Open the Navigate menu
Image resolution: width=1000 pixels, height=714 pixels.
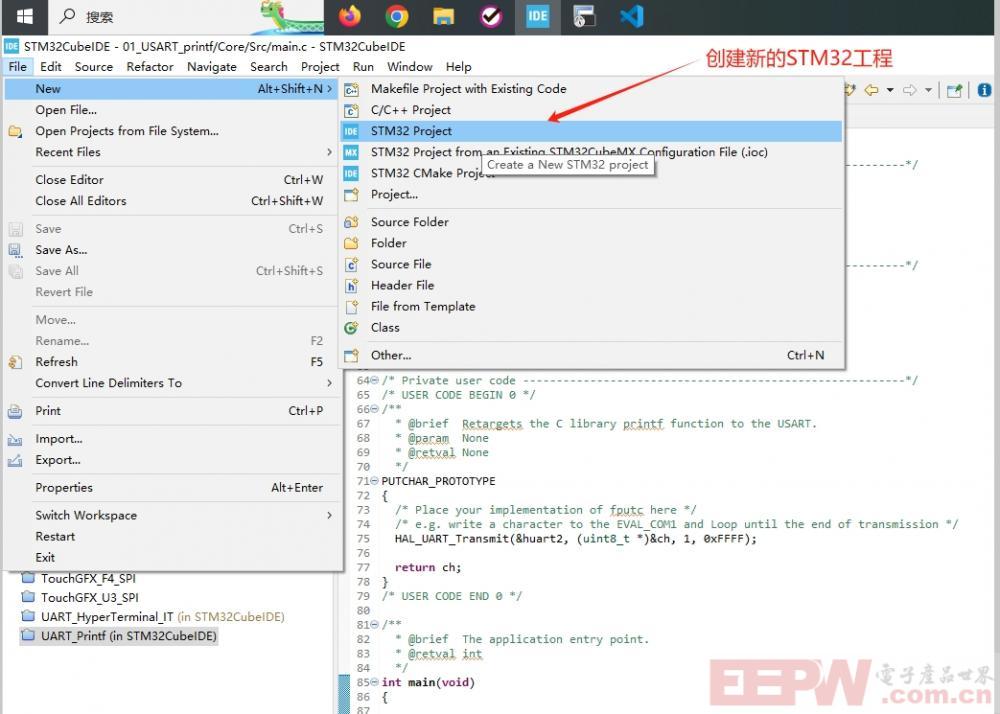tap(212, 66)
